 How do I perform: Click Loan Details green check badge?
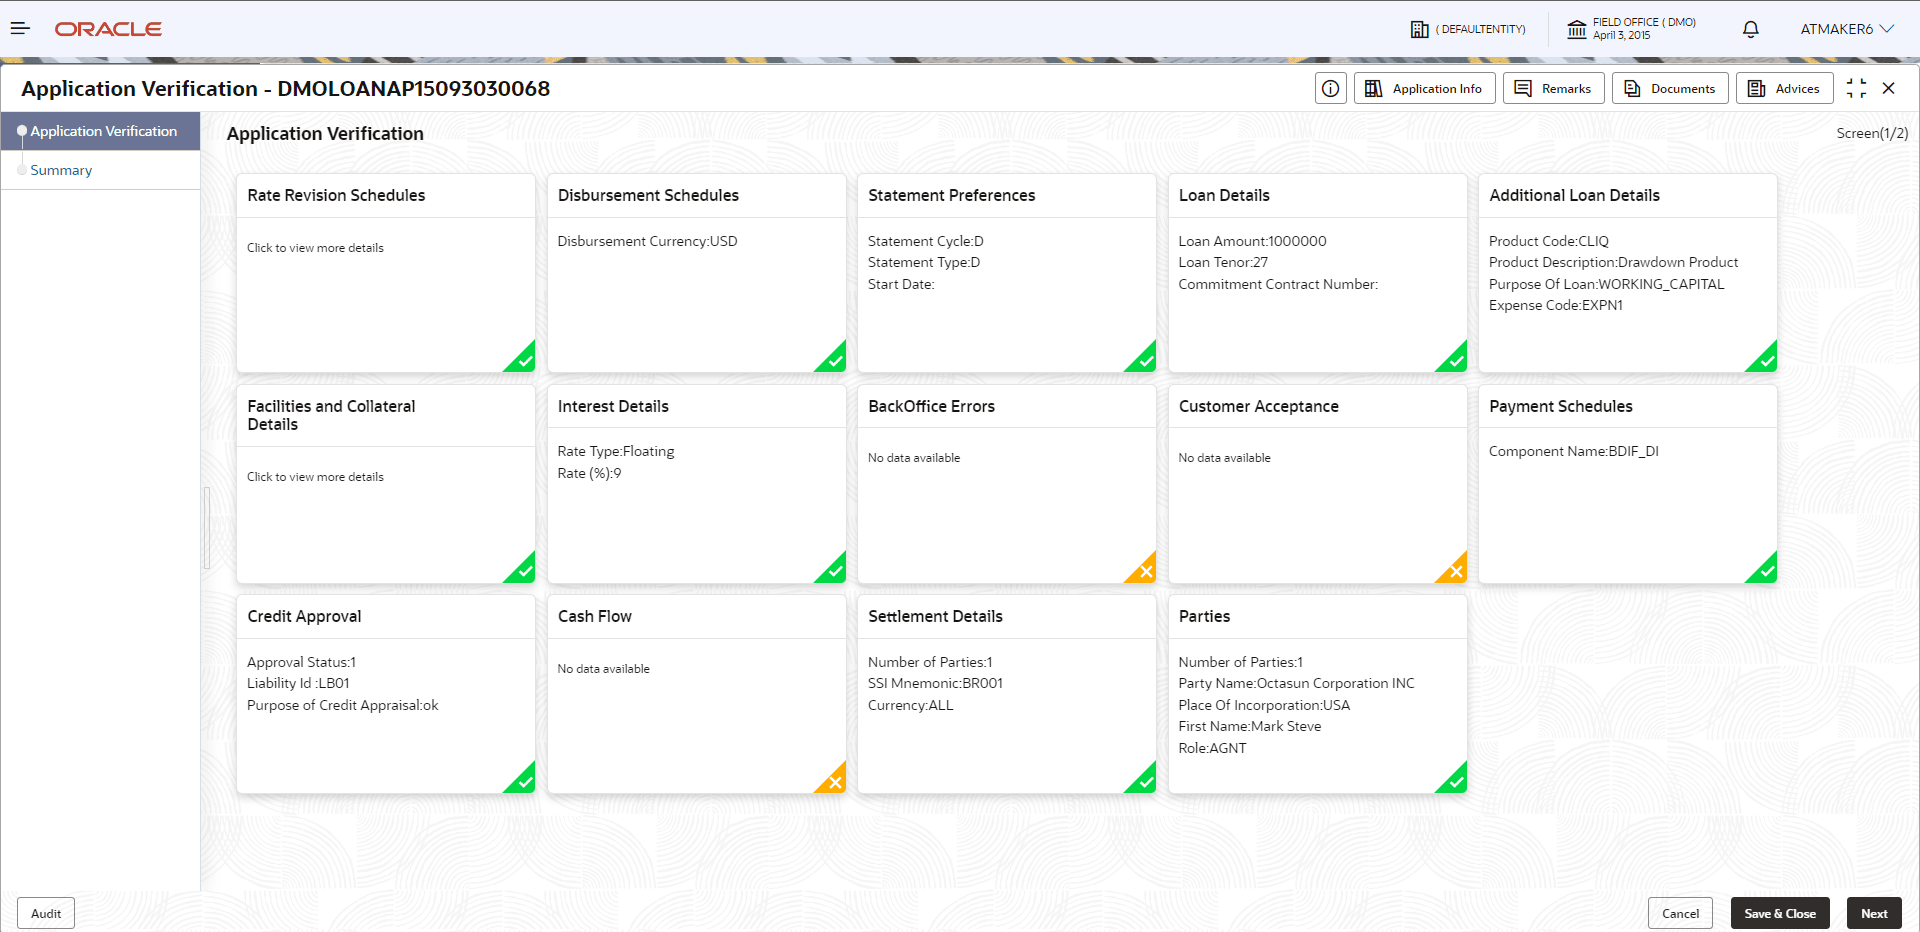pyautogui.click(x=1455, y=360)
